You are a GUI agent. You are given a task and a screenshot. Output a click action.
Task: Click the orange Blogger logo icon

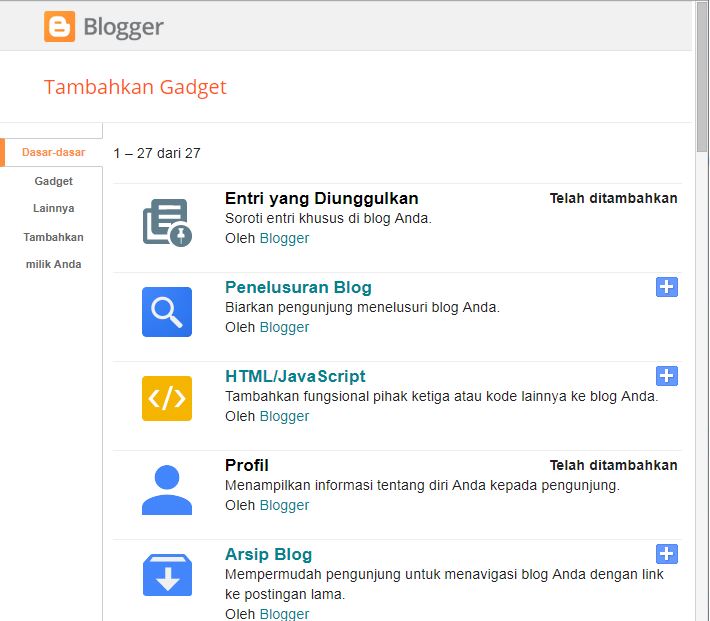[59, 27]
